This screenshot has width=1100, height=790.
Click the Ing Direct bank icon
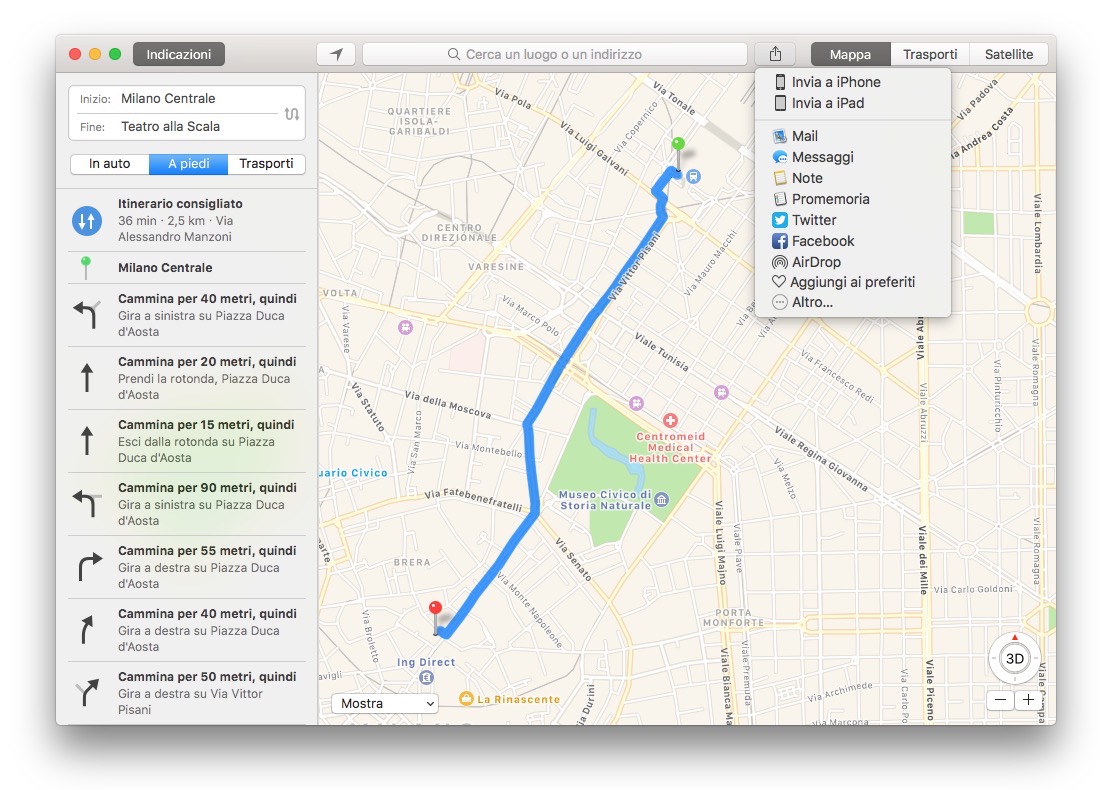click(426, 677)
